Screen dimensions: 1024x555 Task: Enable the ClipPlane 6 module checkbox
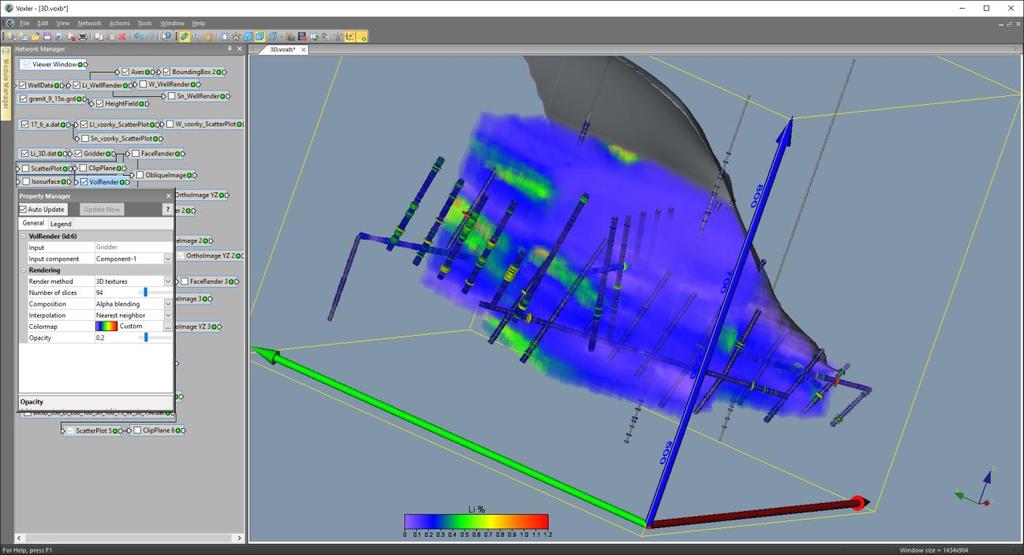[137, 430]
